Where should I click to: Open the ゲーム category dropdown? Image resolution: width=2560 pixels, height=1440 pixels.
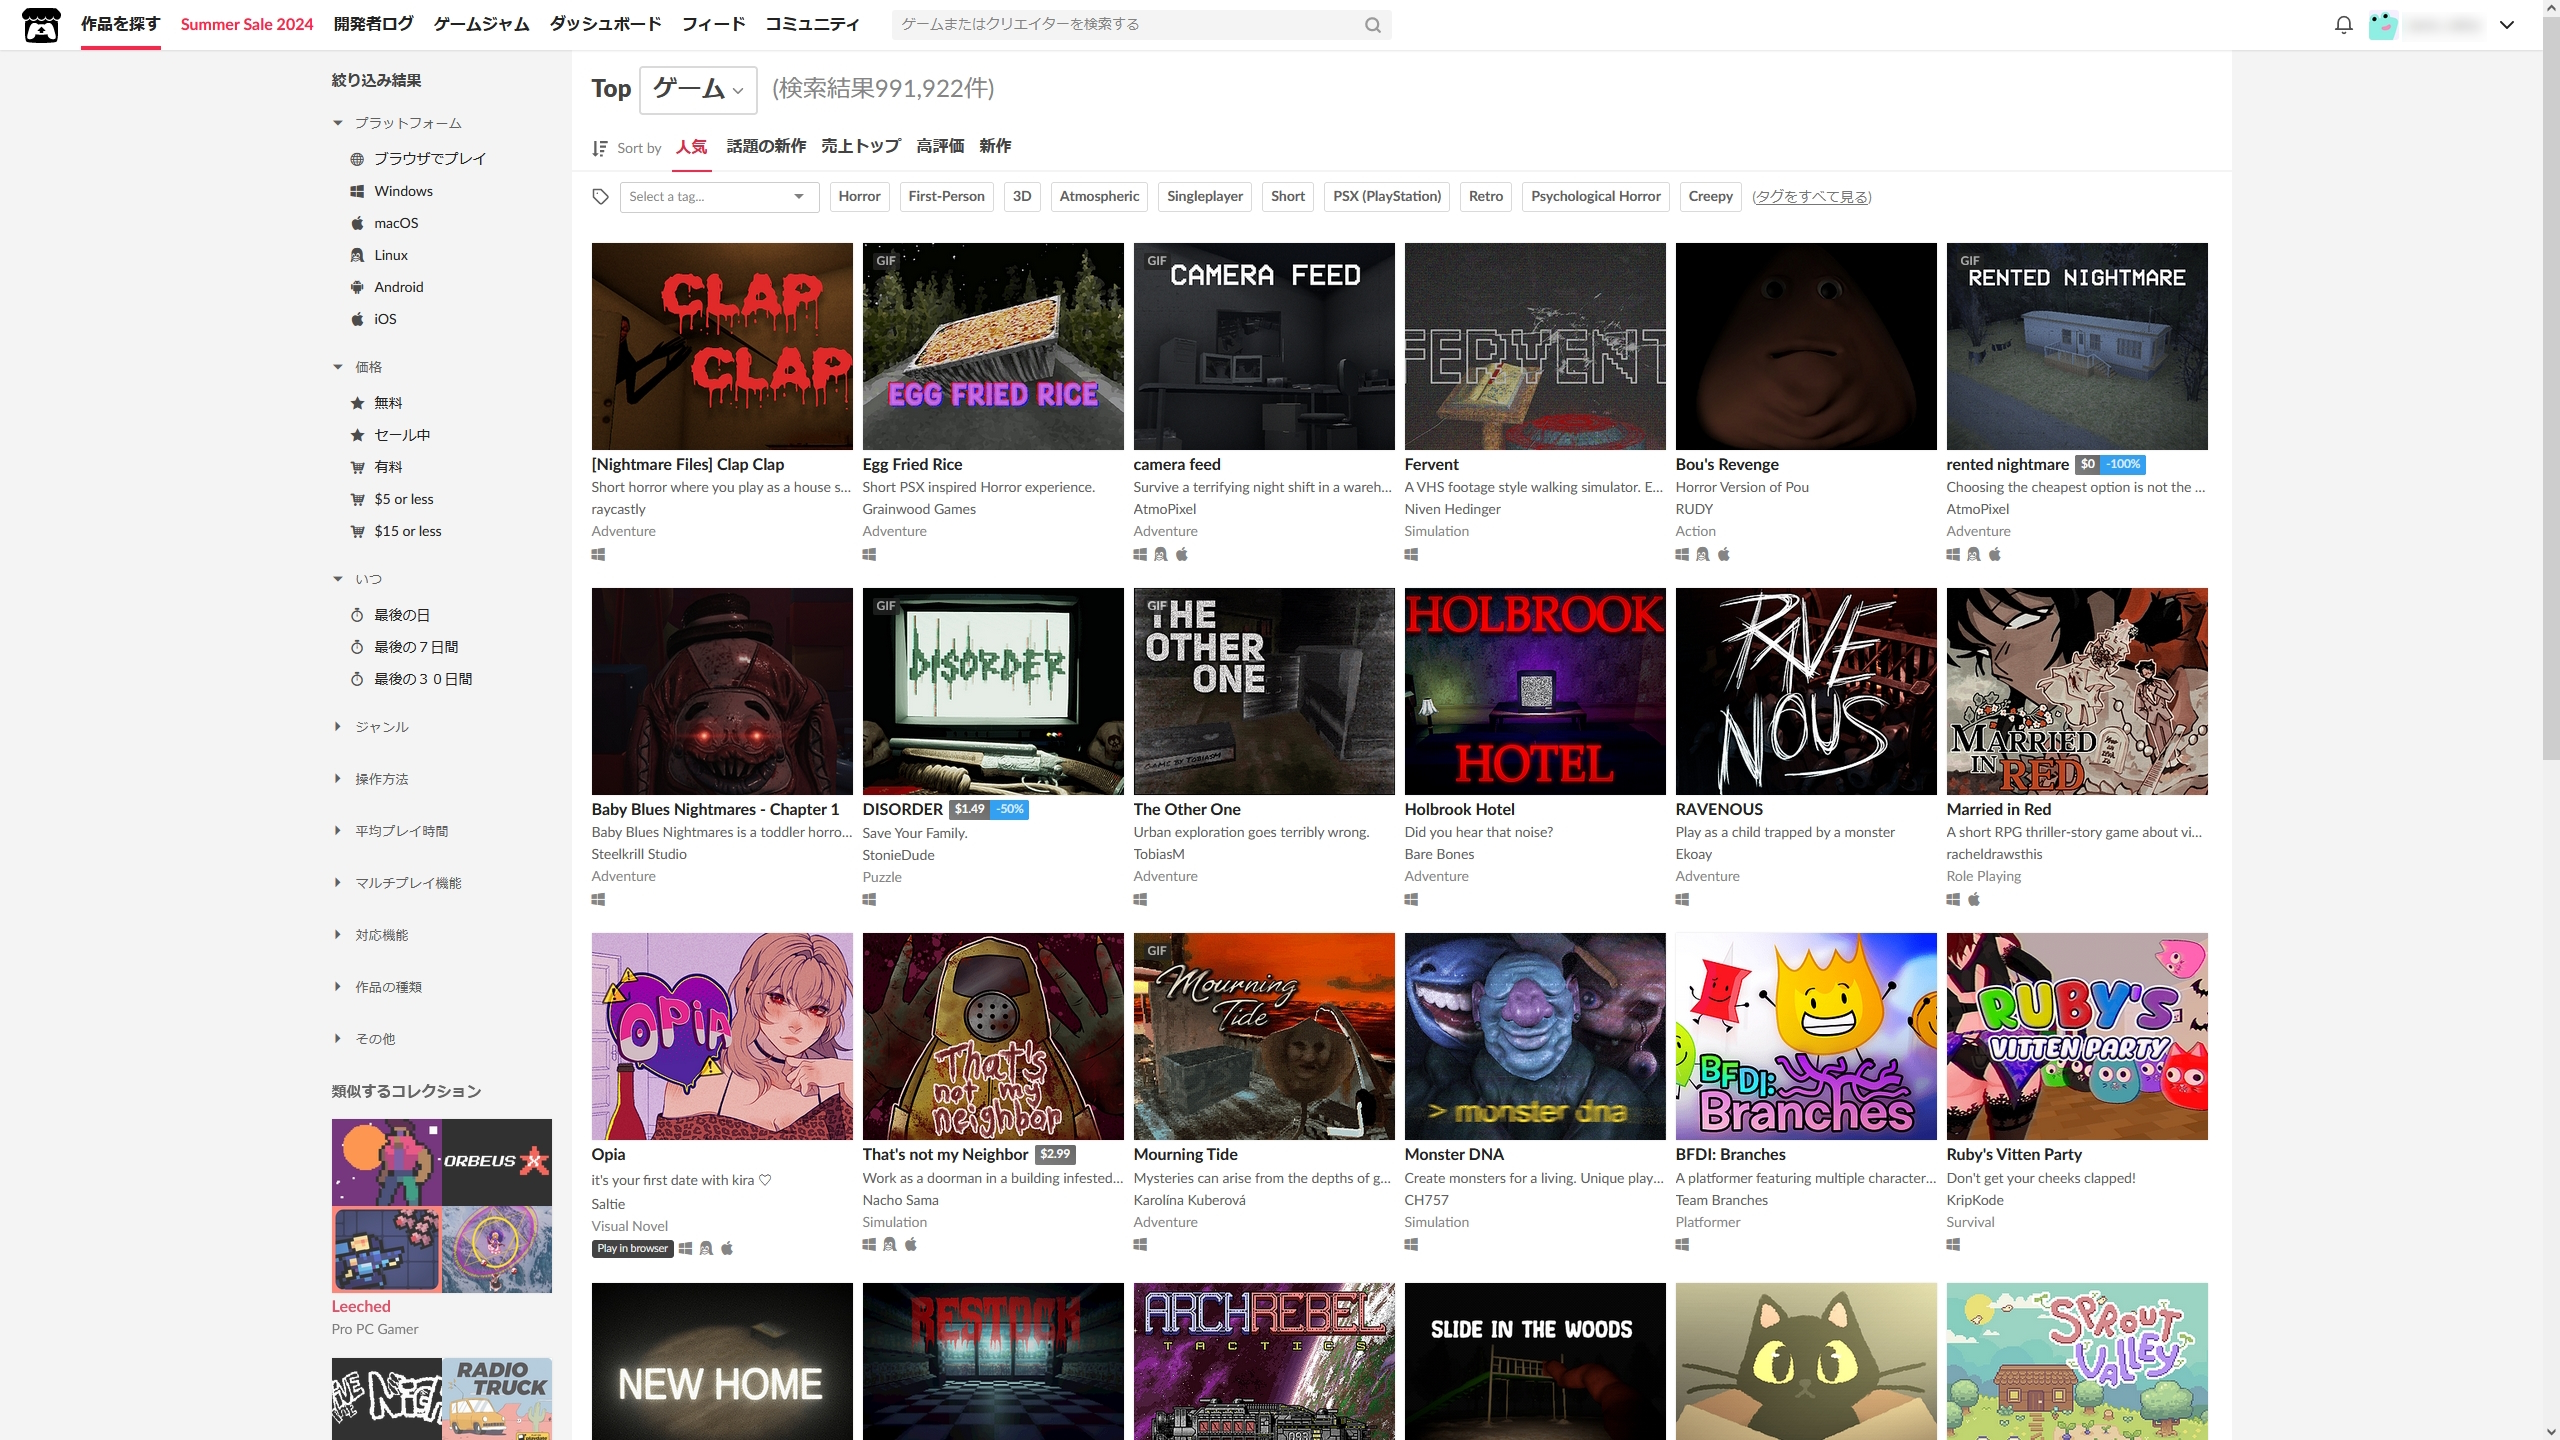(698, 90)
